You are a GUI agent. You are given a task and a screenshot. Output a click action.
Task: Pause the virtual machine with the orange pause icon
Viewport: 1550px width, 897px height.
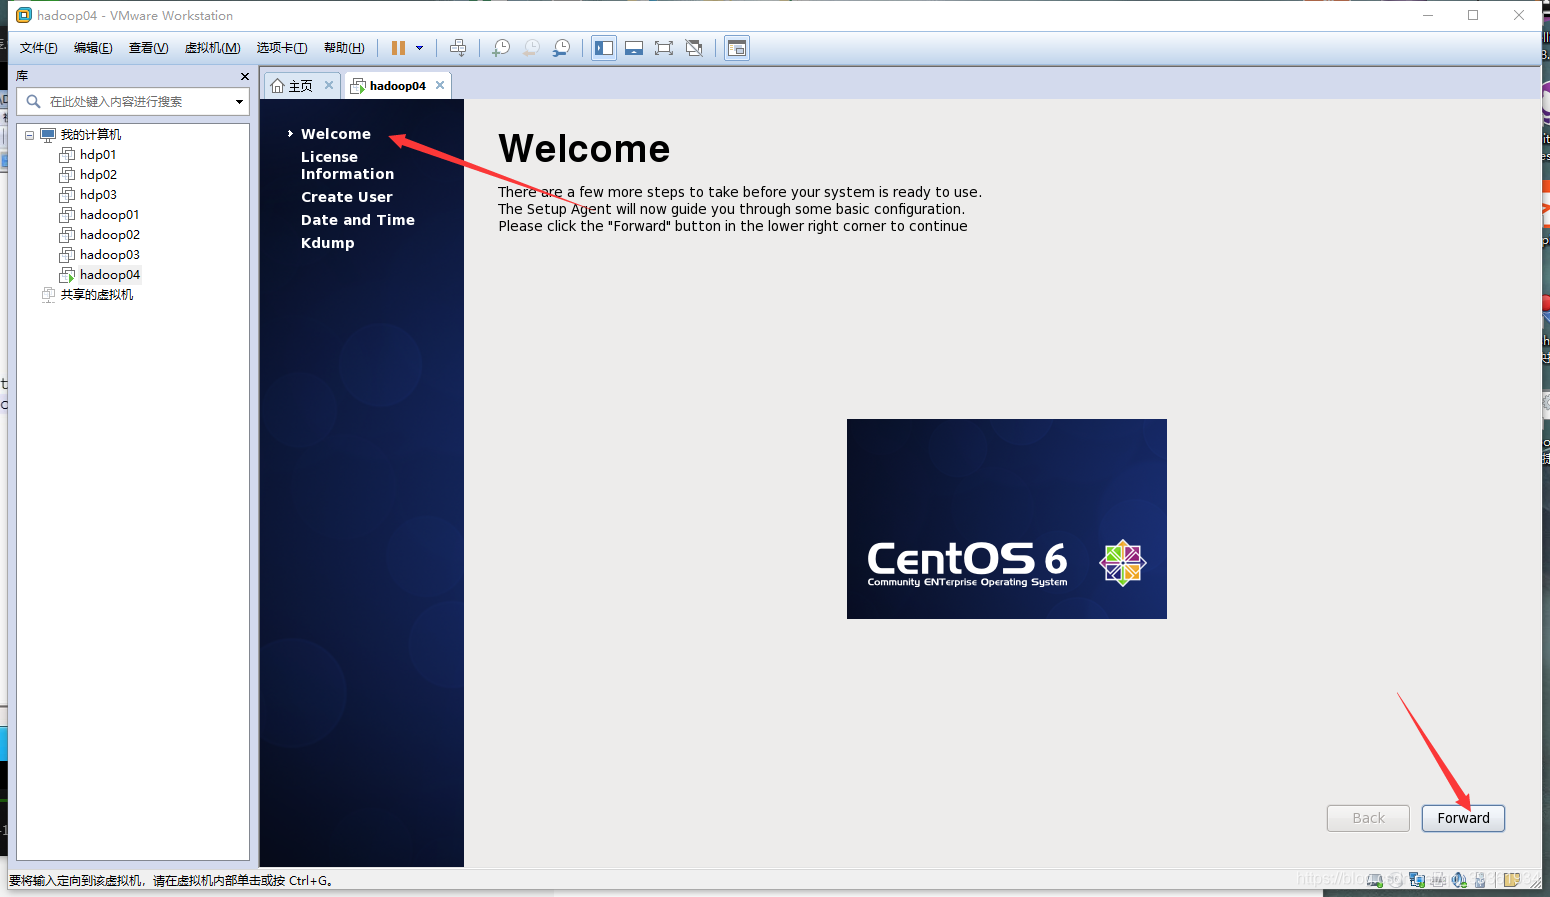point(398,48)
